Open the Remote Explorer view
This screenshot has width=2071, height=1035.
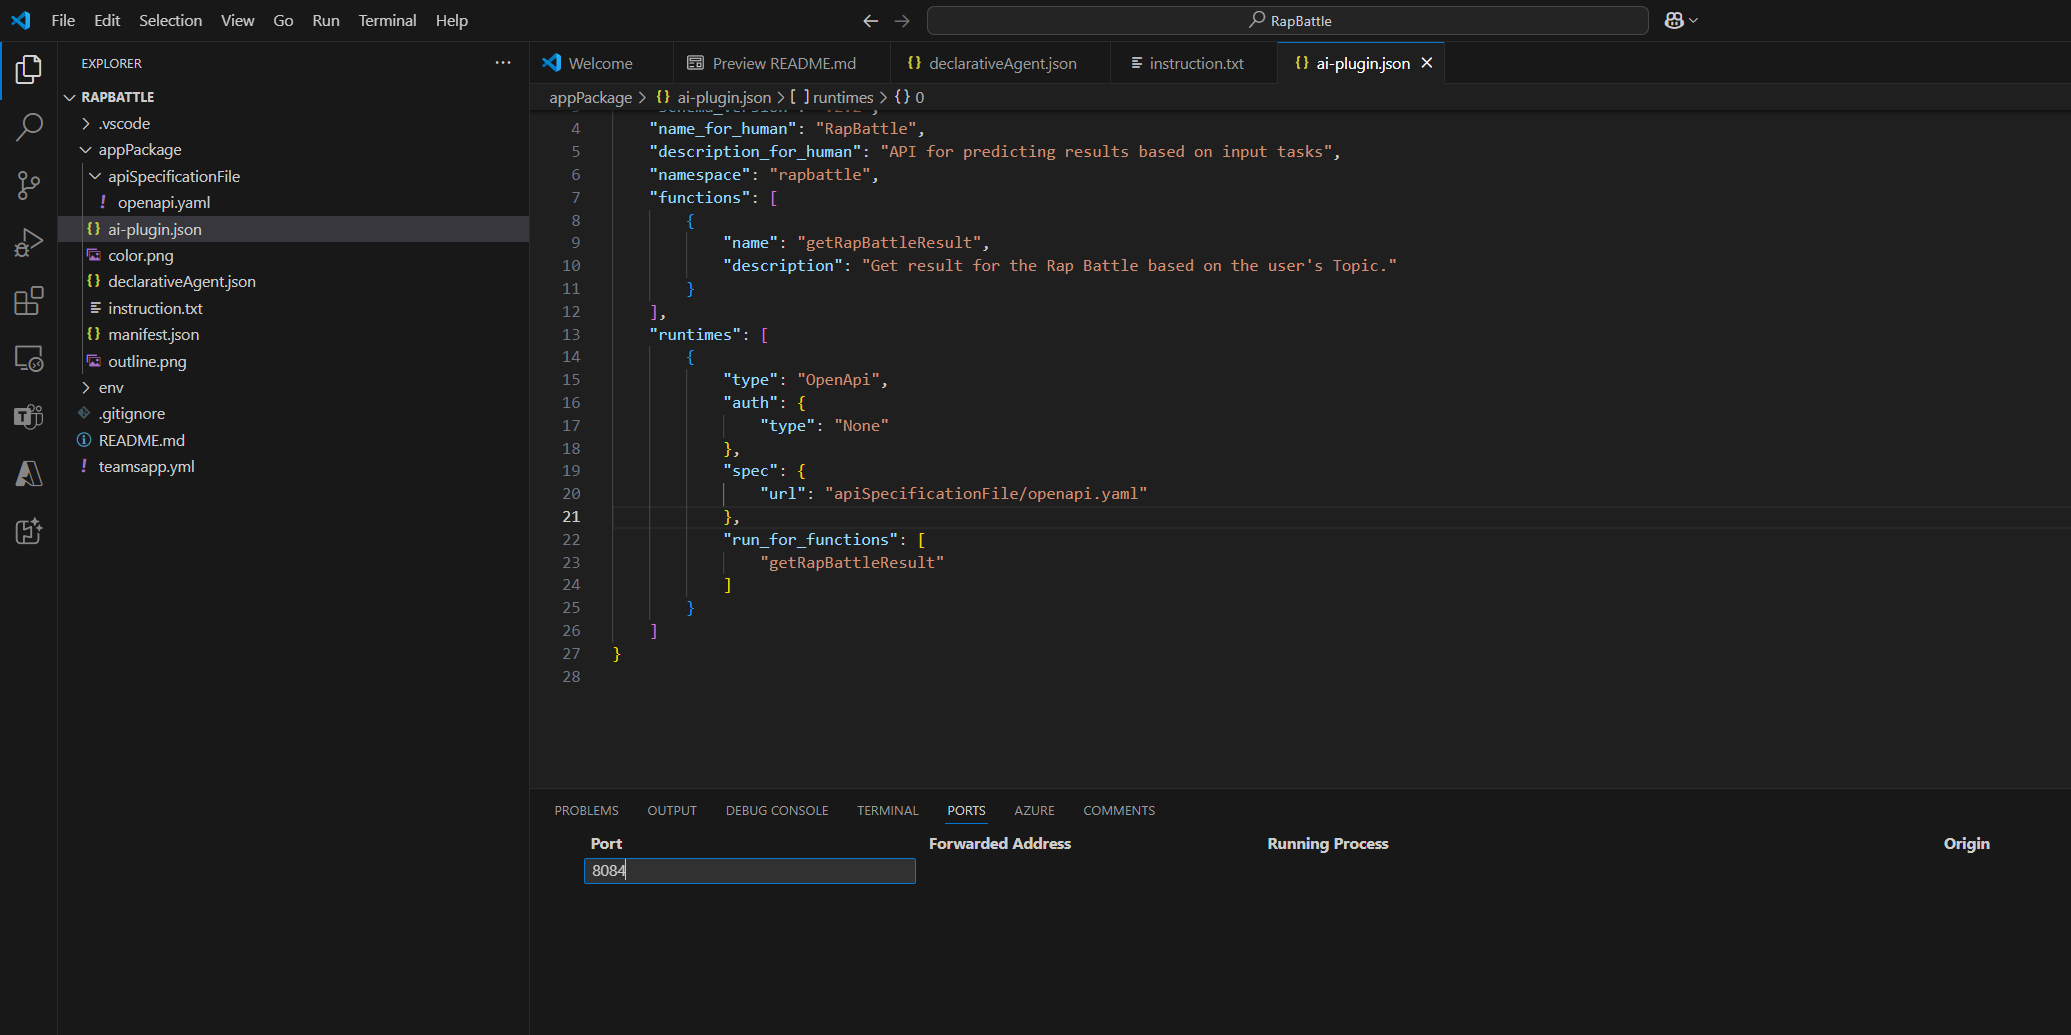coord(29,358)
